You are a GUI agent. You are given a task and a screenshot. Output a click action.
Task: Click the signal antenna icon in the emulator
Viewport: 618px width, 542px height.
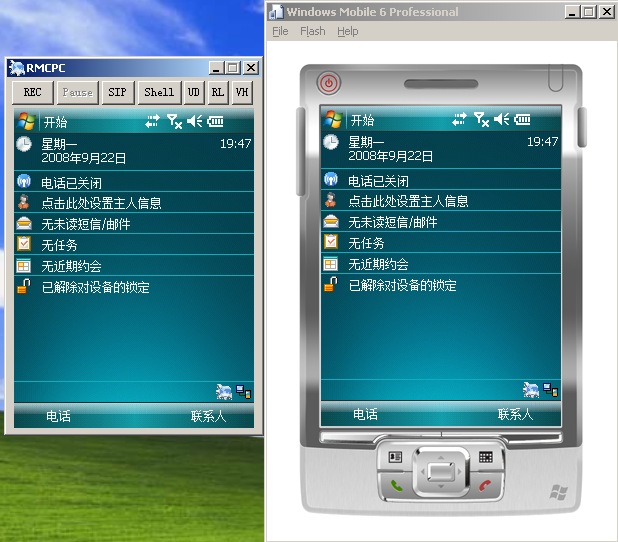481,119
